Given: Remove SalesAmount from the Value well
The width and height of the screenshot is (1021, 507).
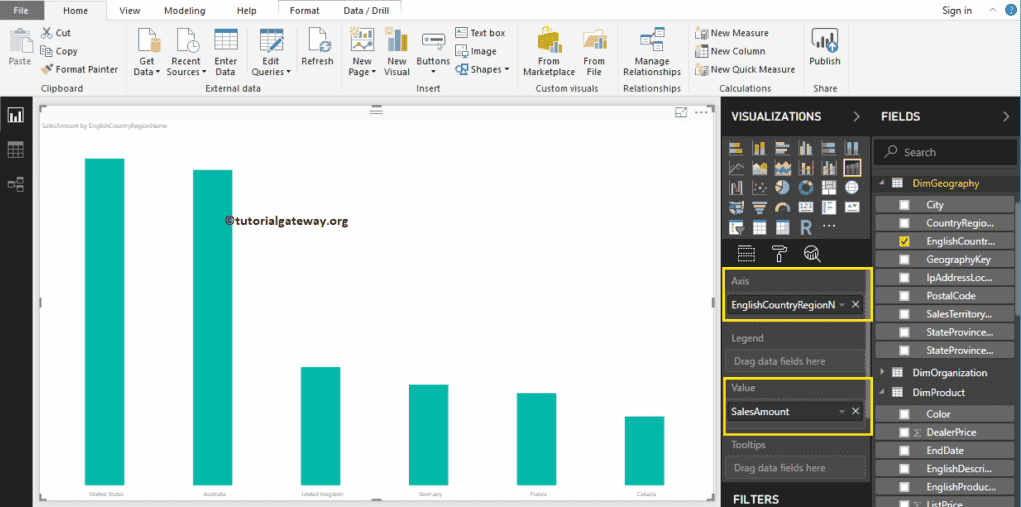Looking at the screenshot, I should 856,411.
